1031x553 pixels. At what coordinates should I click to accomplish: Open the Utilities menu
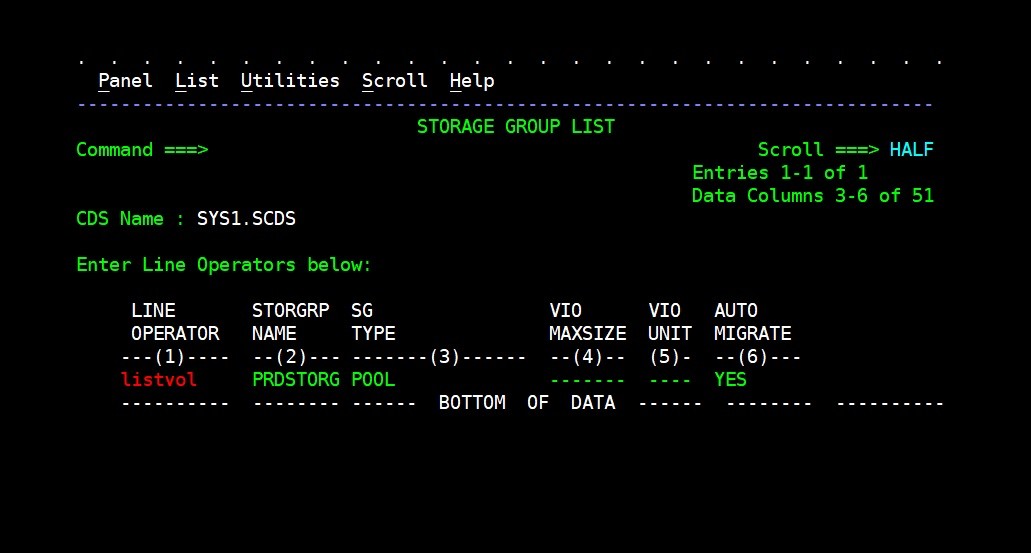pyautogui.click(x=290, y=81)
